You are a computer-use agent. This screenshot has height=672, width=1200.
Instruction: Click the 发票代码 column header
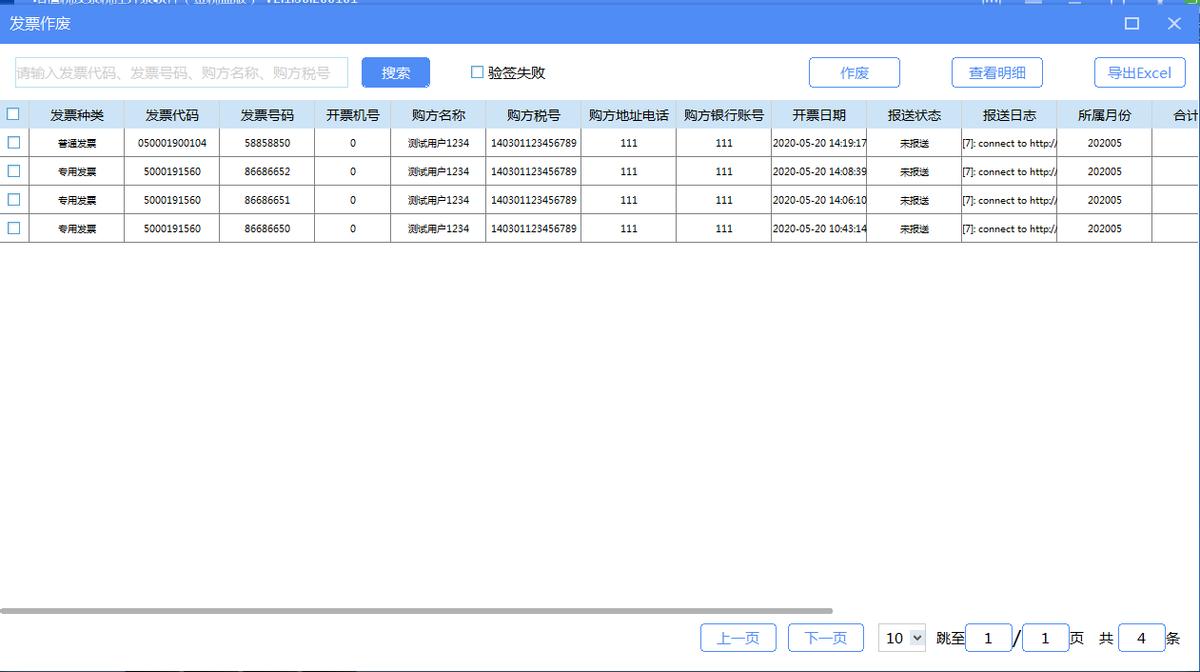coord(172,115)
